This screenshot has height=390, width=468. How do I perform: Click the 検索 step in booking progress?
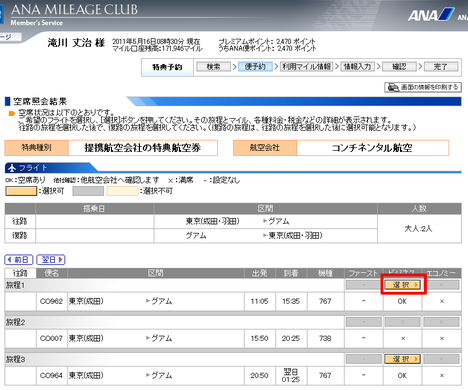(x=213, y=67)
